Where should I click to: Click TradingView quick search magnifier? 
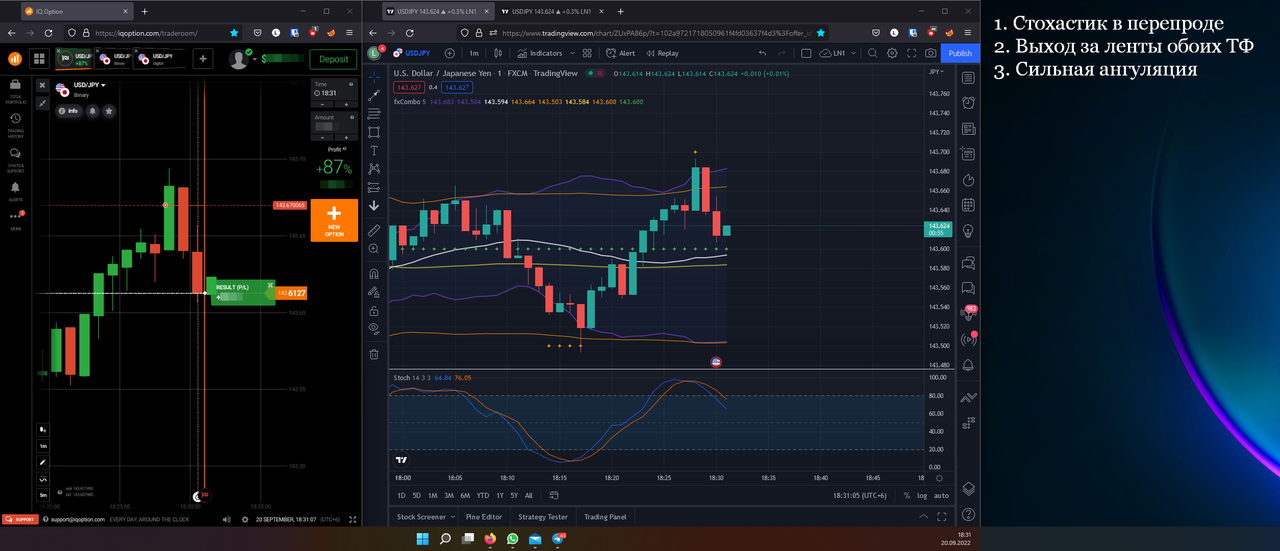click(872, 53)
